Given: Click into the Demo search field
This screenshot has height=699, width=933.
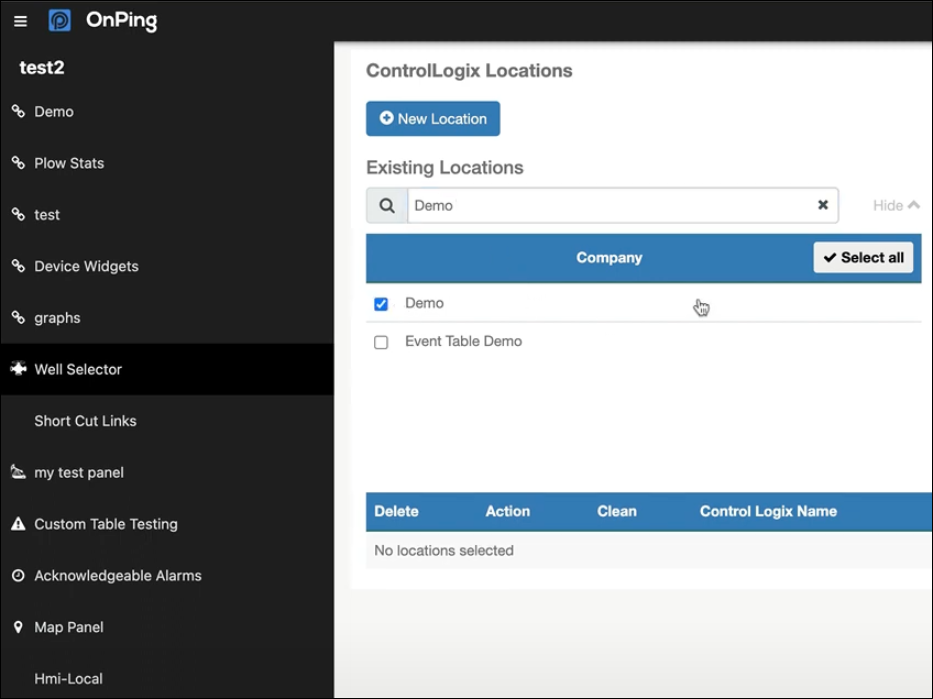Looking at the screenshot, I should coord(612,206).
